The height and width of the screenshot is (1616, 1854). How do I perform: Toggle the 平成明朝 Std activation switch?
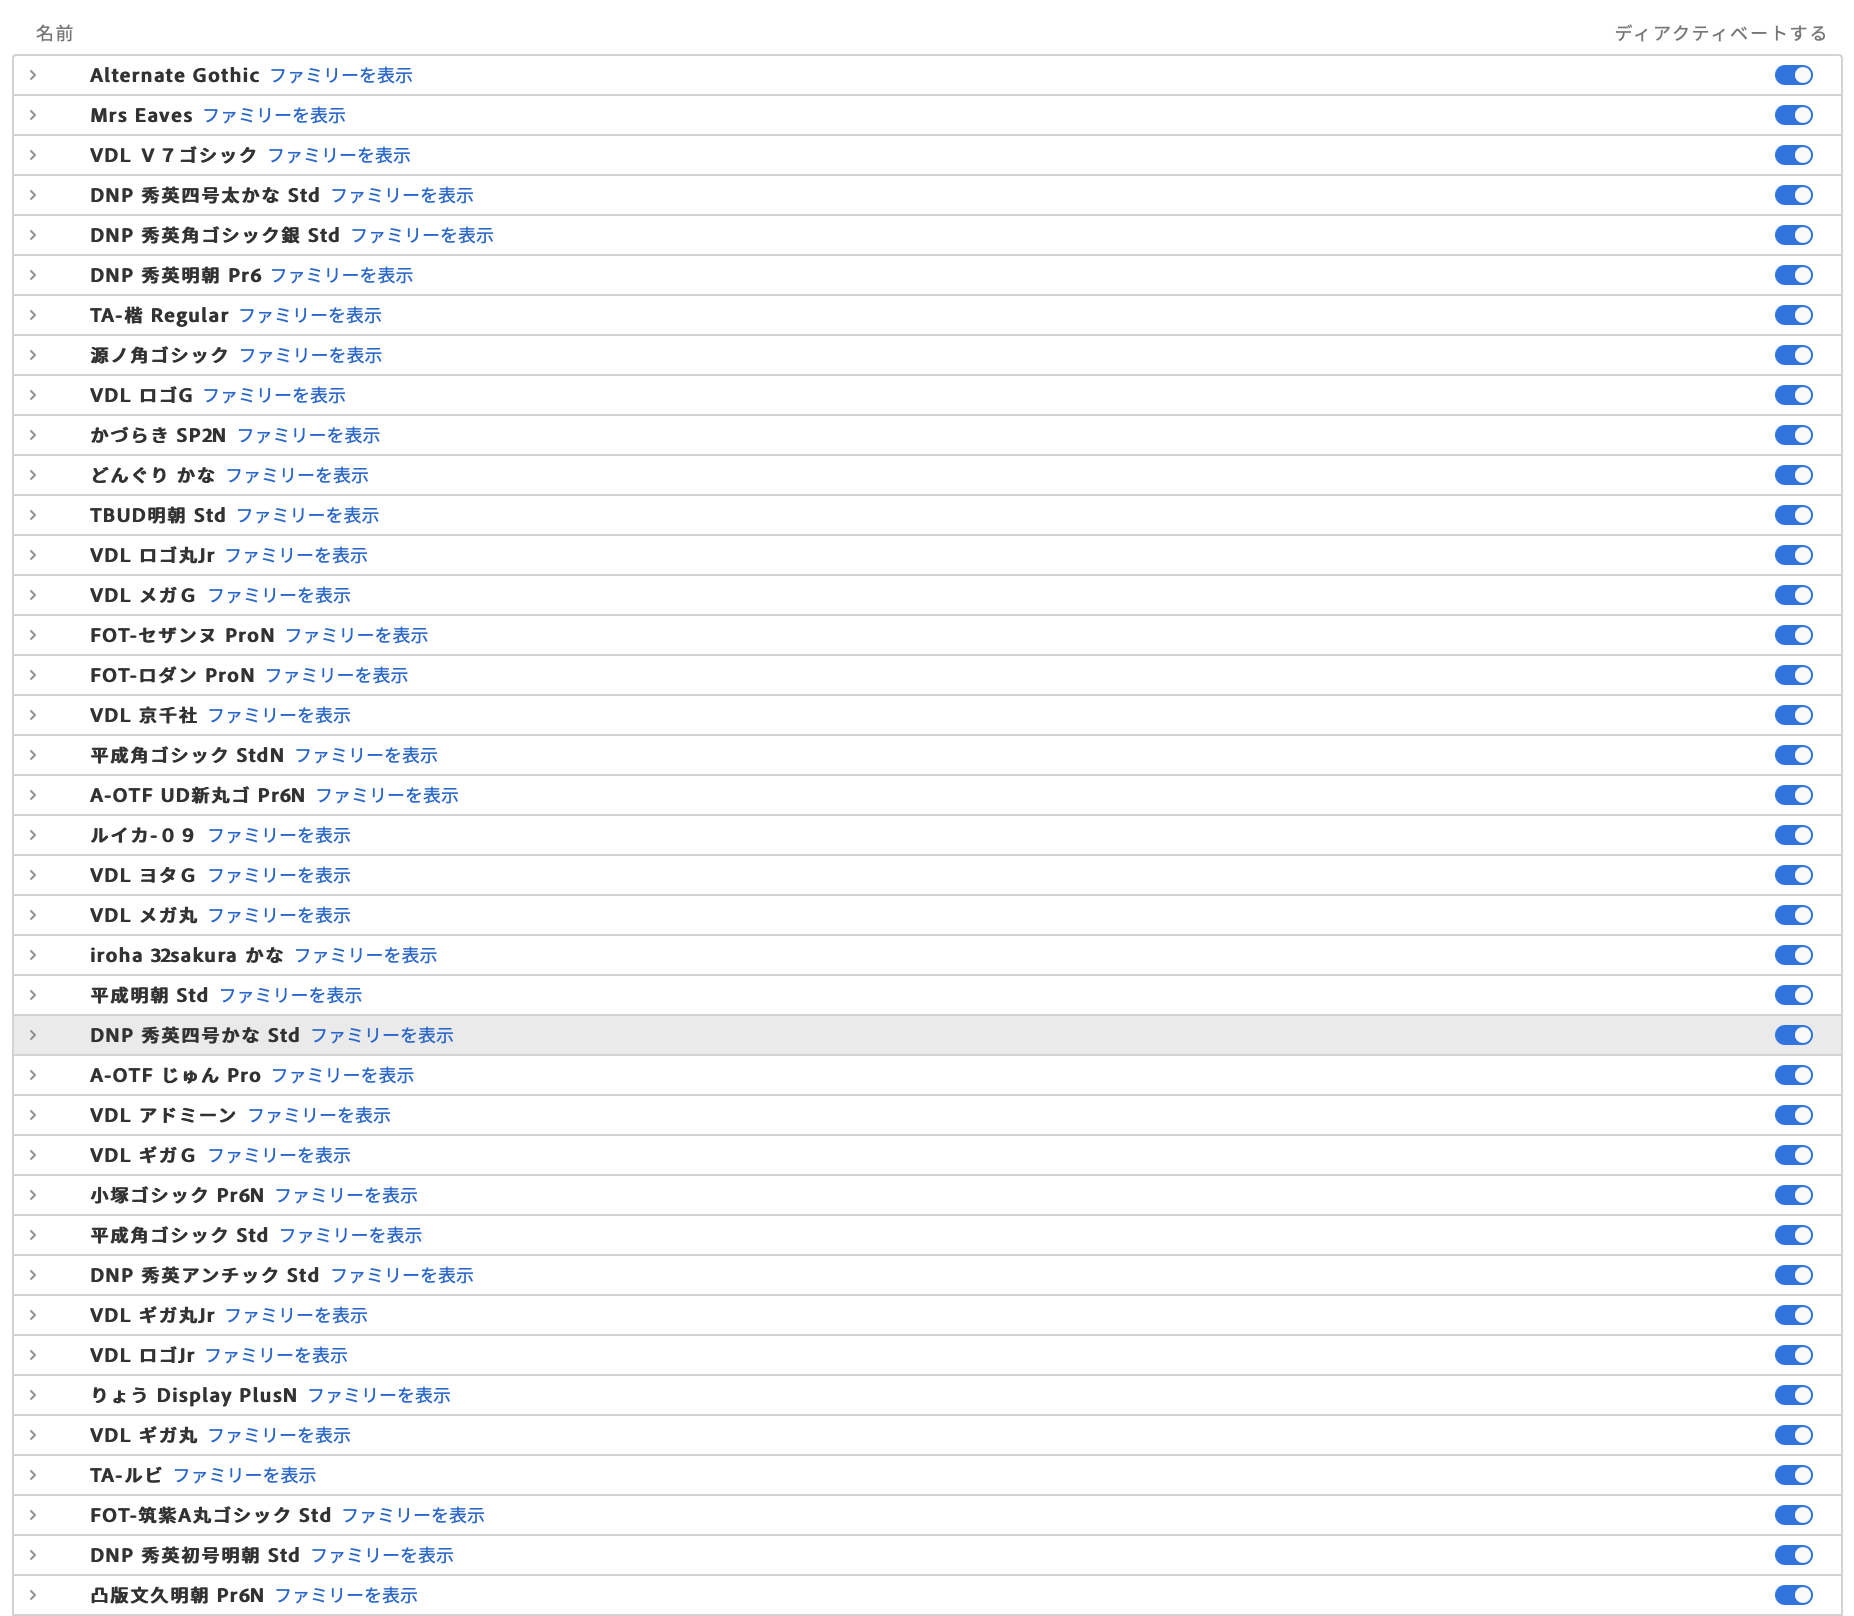[1795, 995]
